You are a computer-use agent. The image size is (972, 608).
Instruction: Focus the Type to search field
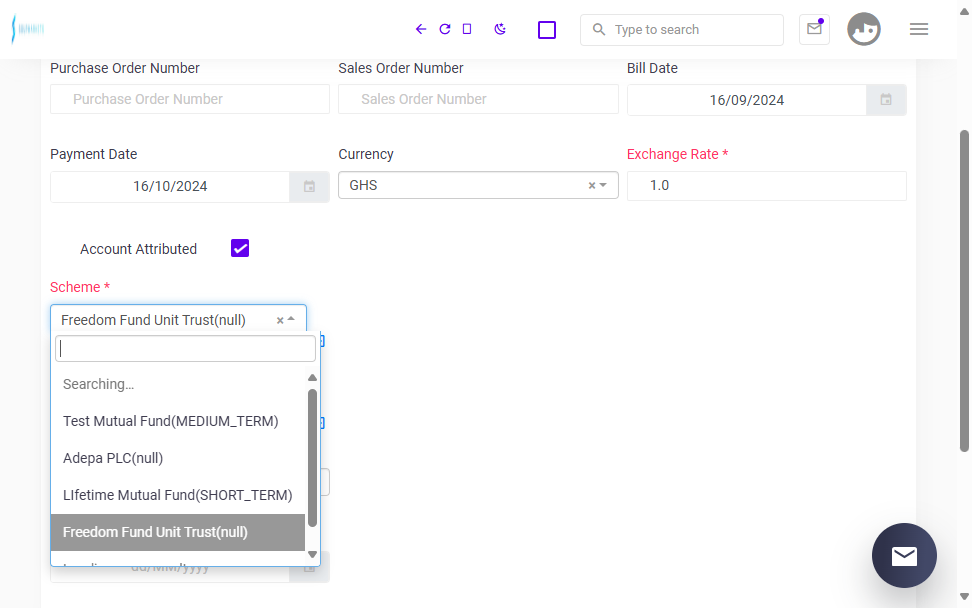pyautogui.click(x=682, y=30)
